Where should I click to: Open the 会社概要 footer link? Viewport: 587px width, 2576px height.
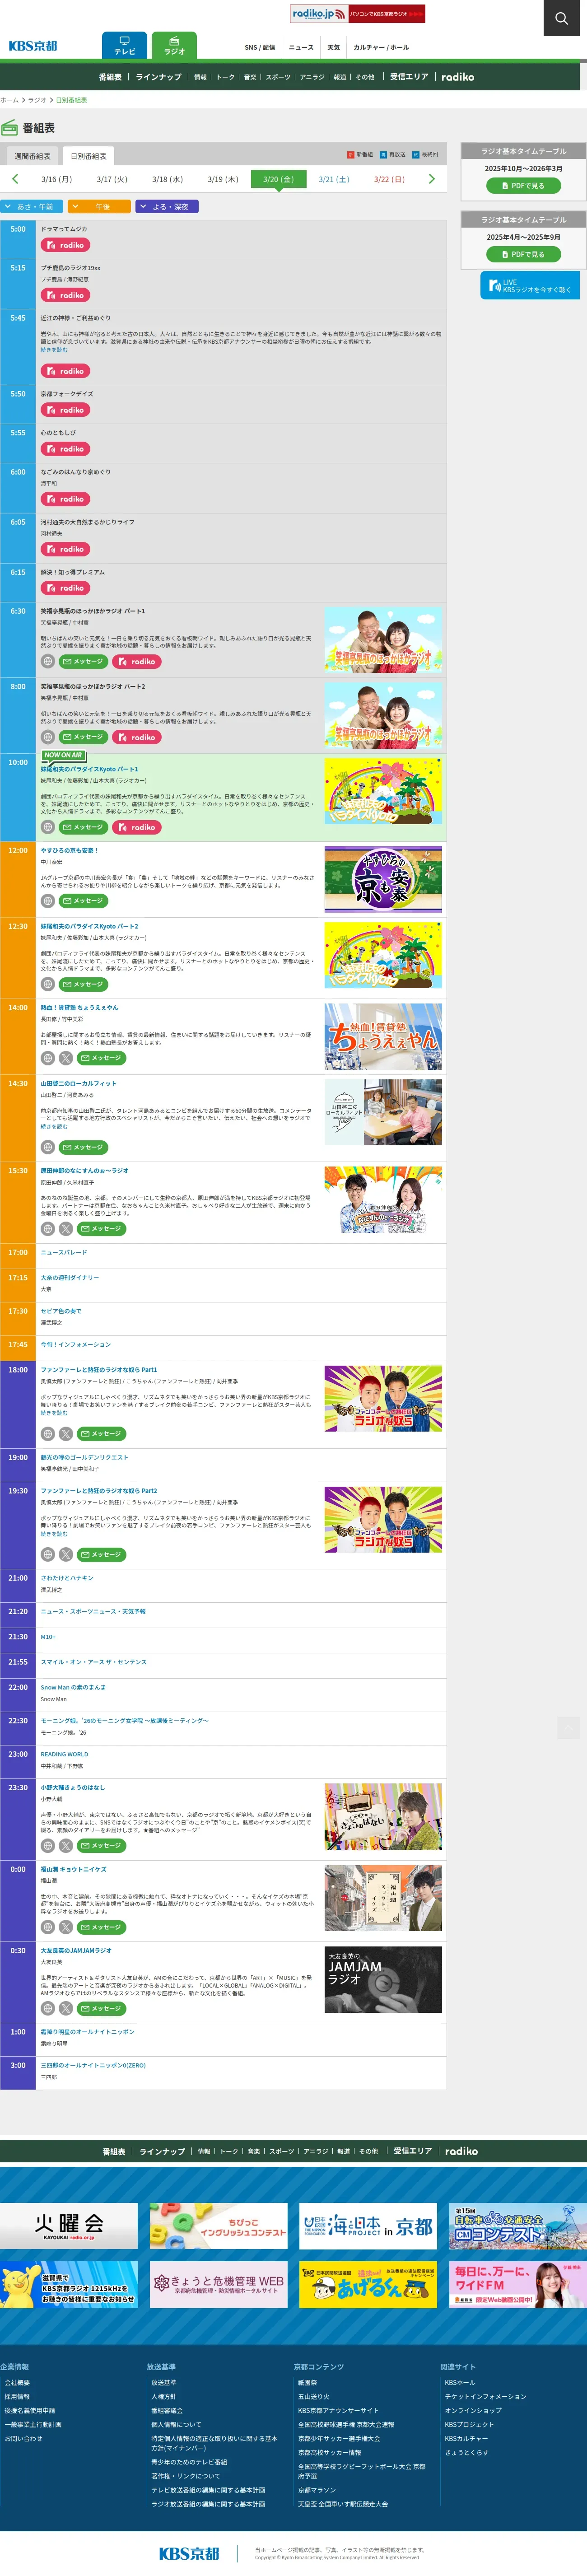point(17,2382)
